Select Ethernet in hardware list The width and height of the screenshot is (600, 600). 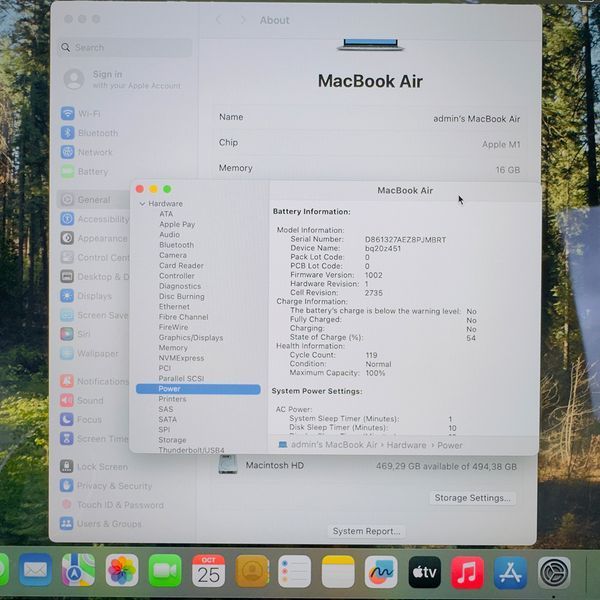(x=174, y=307)
